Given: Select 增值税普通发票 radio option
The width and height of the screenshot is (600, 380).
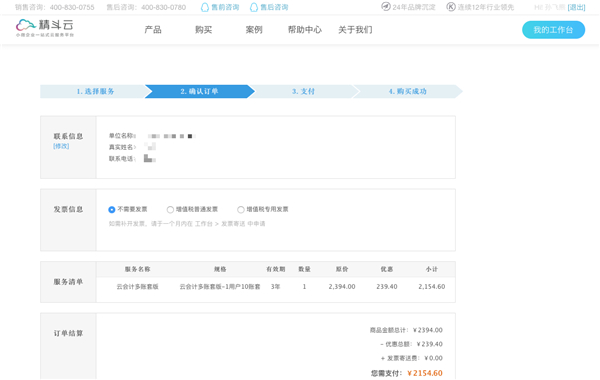Looking at the screenshot, I should [x=170, y=210].
